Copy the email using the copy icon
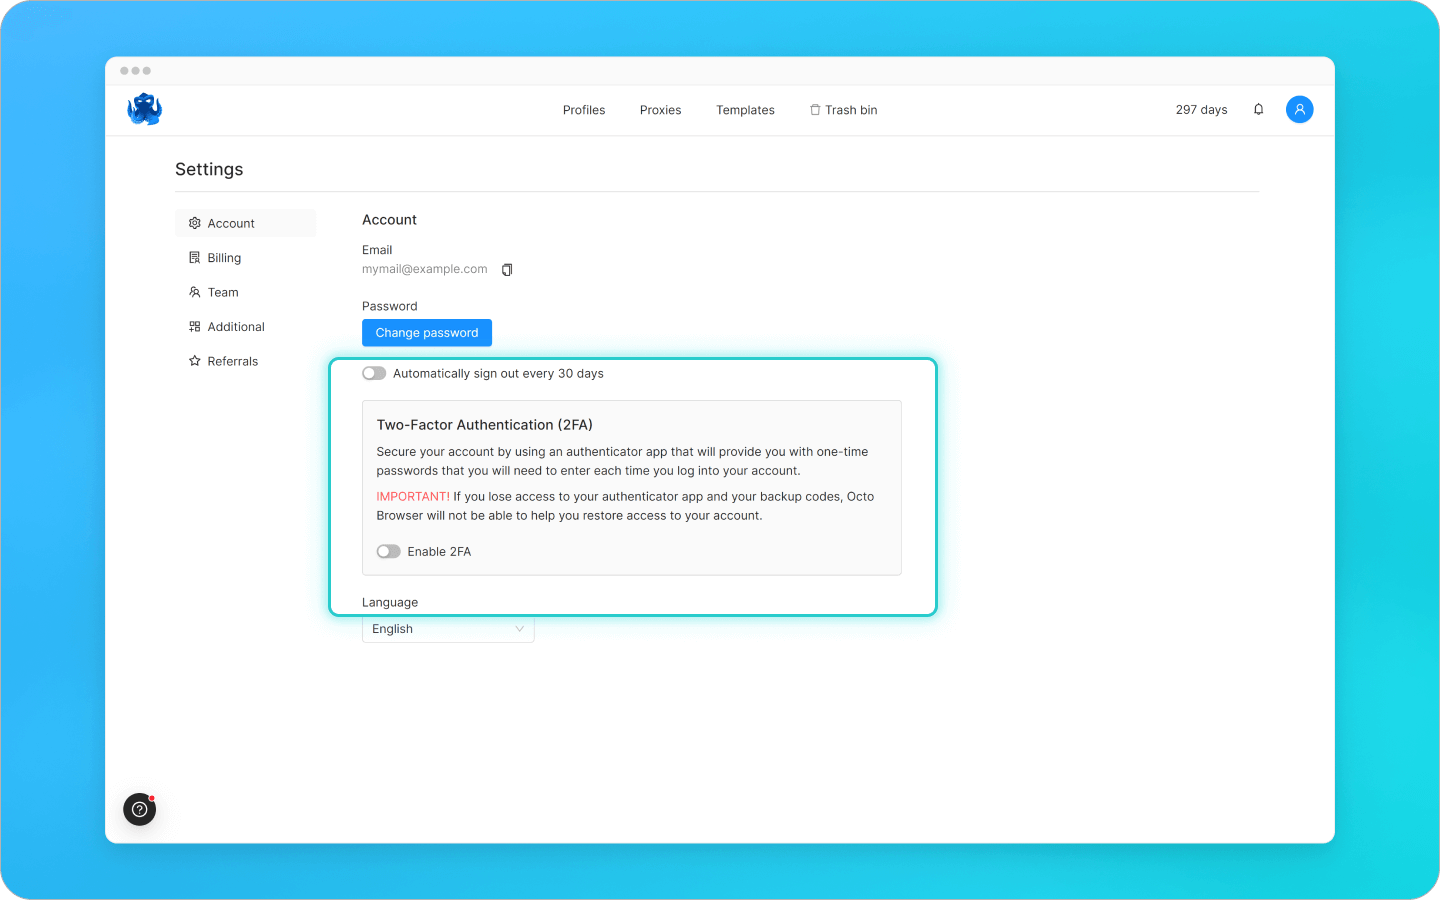Screen dimensions: 1440x900 507,269
